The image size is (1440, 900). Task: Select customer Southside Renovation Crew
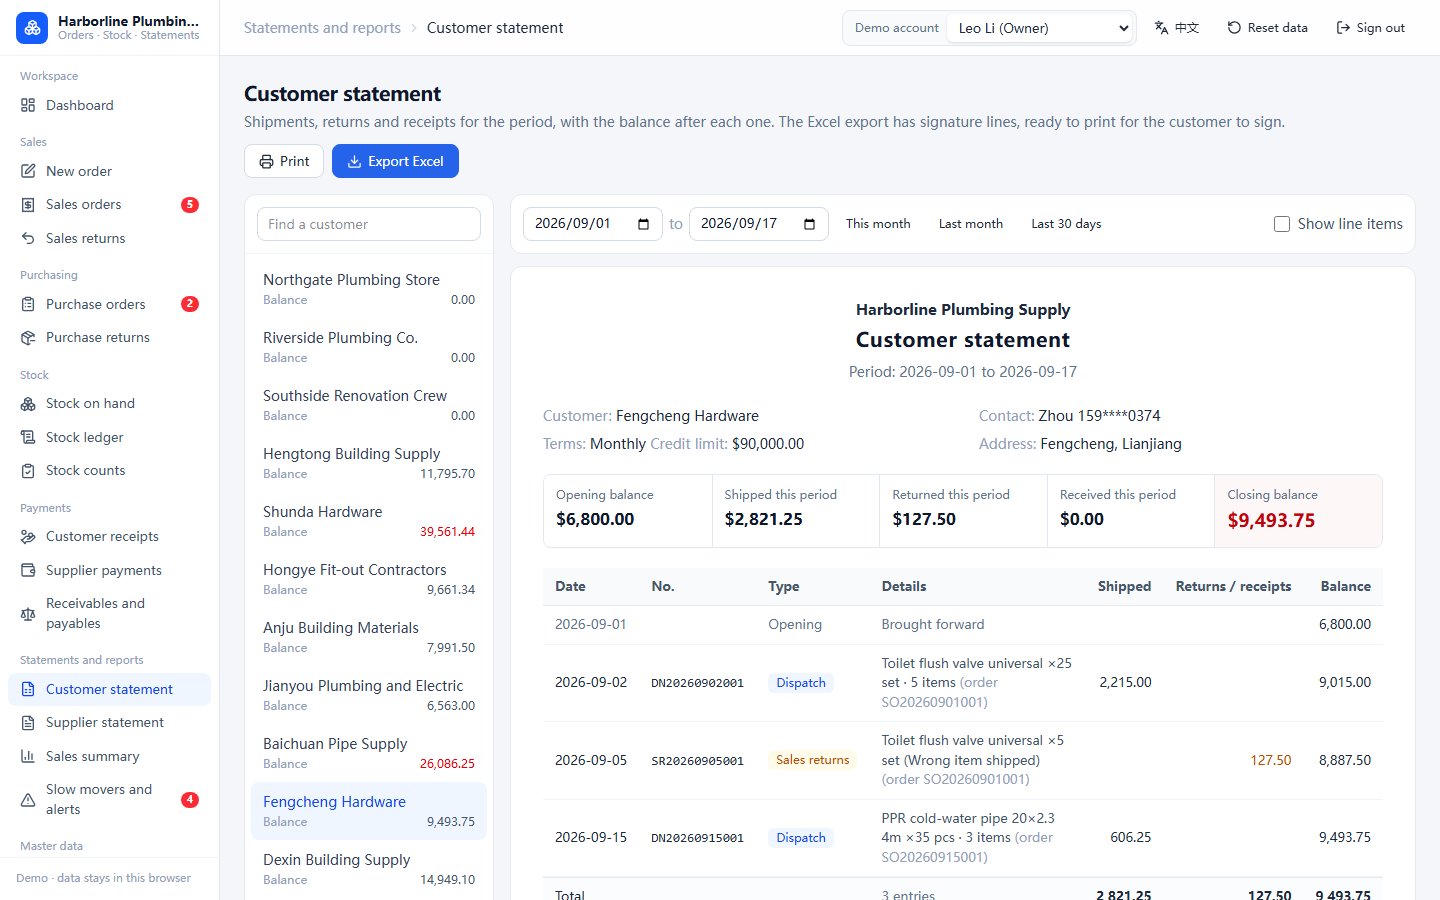369,405
